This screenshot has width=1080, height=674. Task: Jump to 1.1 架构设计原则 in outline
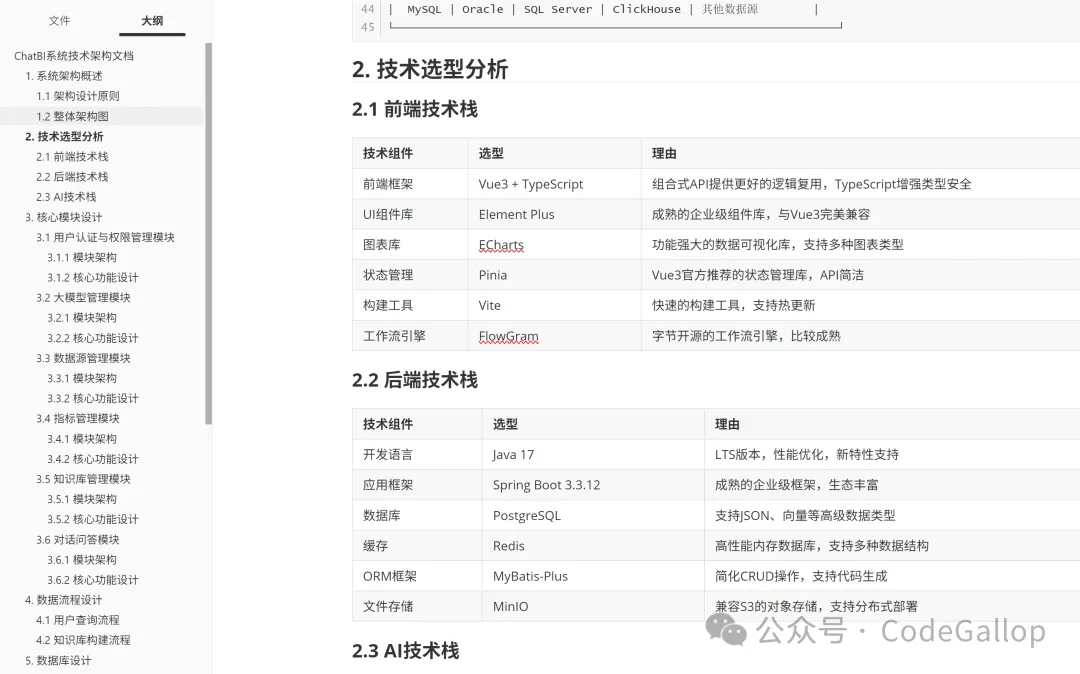coord(78,96)
